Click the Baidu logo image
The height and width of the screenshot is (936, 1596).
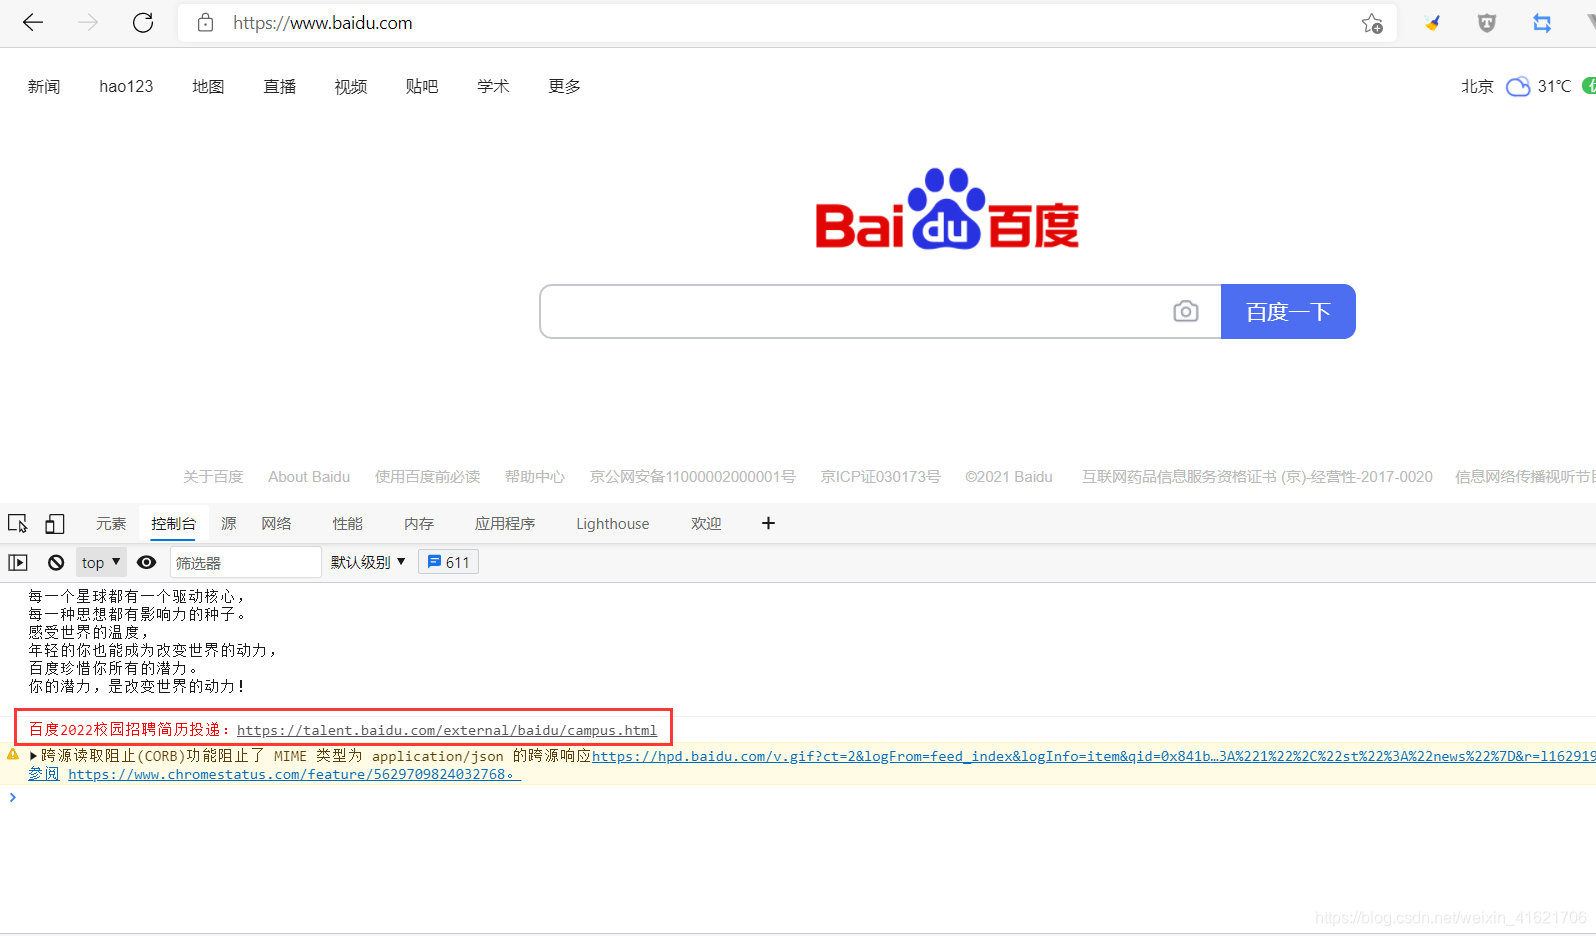pyautogui.click(x=947, y=208)
